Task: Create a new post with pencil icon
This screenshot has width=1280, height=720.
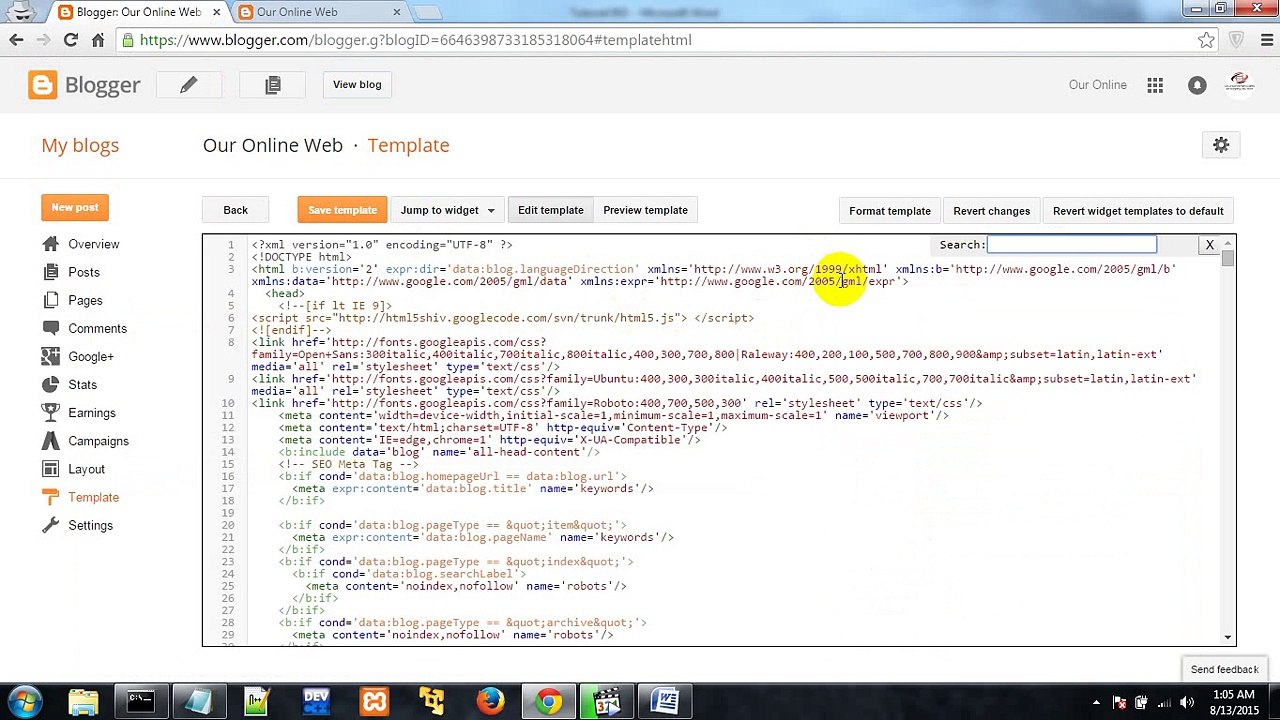Action: 189,85
